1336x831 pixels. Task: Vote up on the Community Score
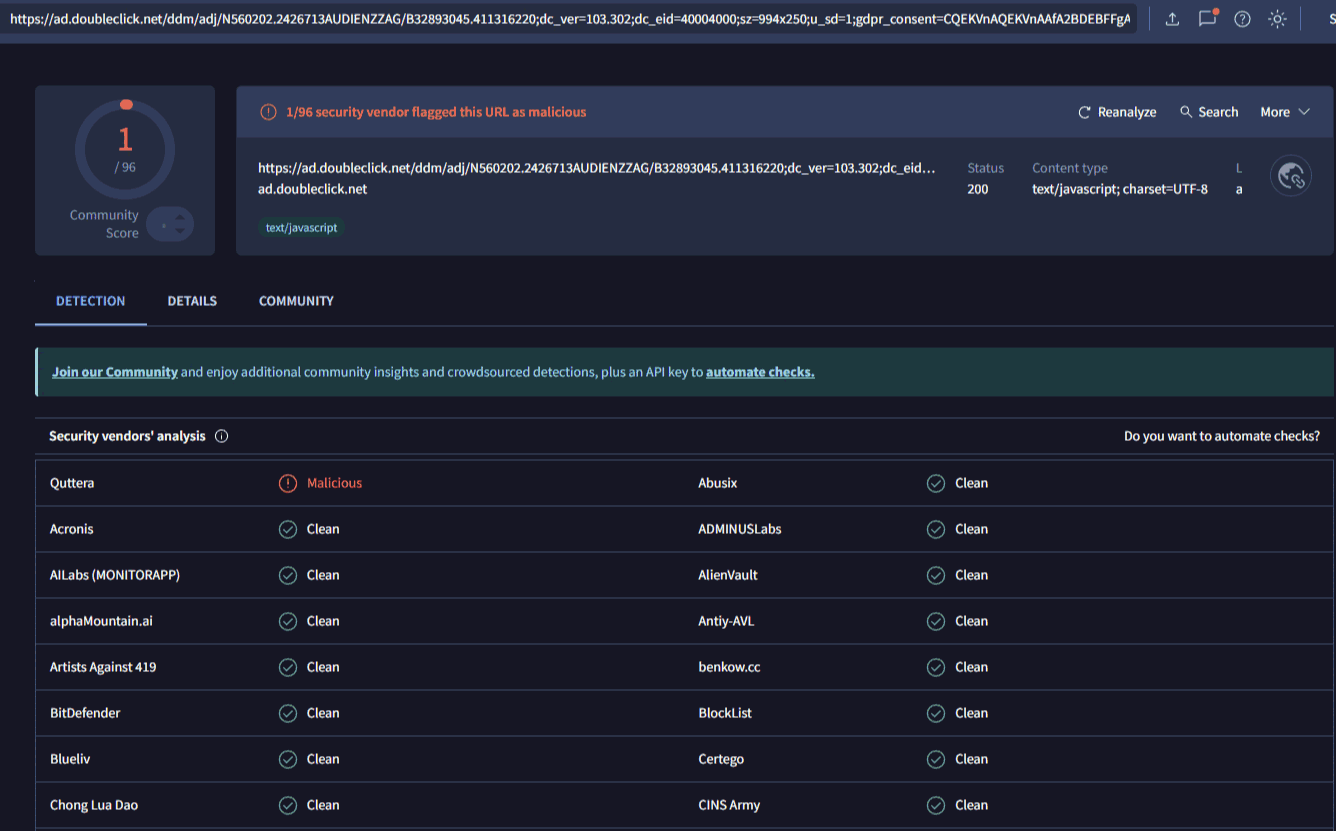tap(180, 217)
